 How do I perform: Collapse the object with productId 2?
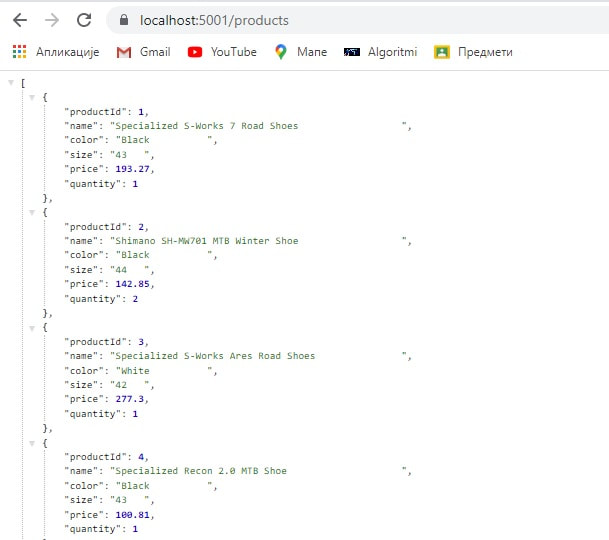coord(32,212)
